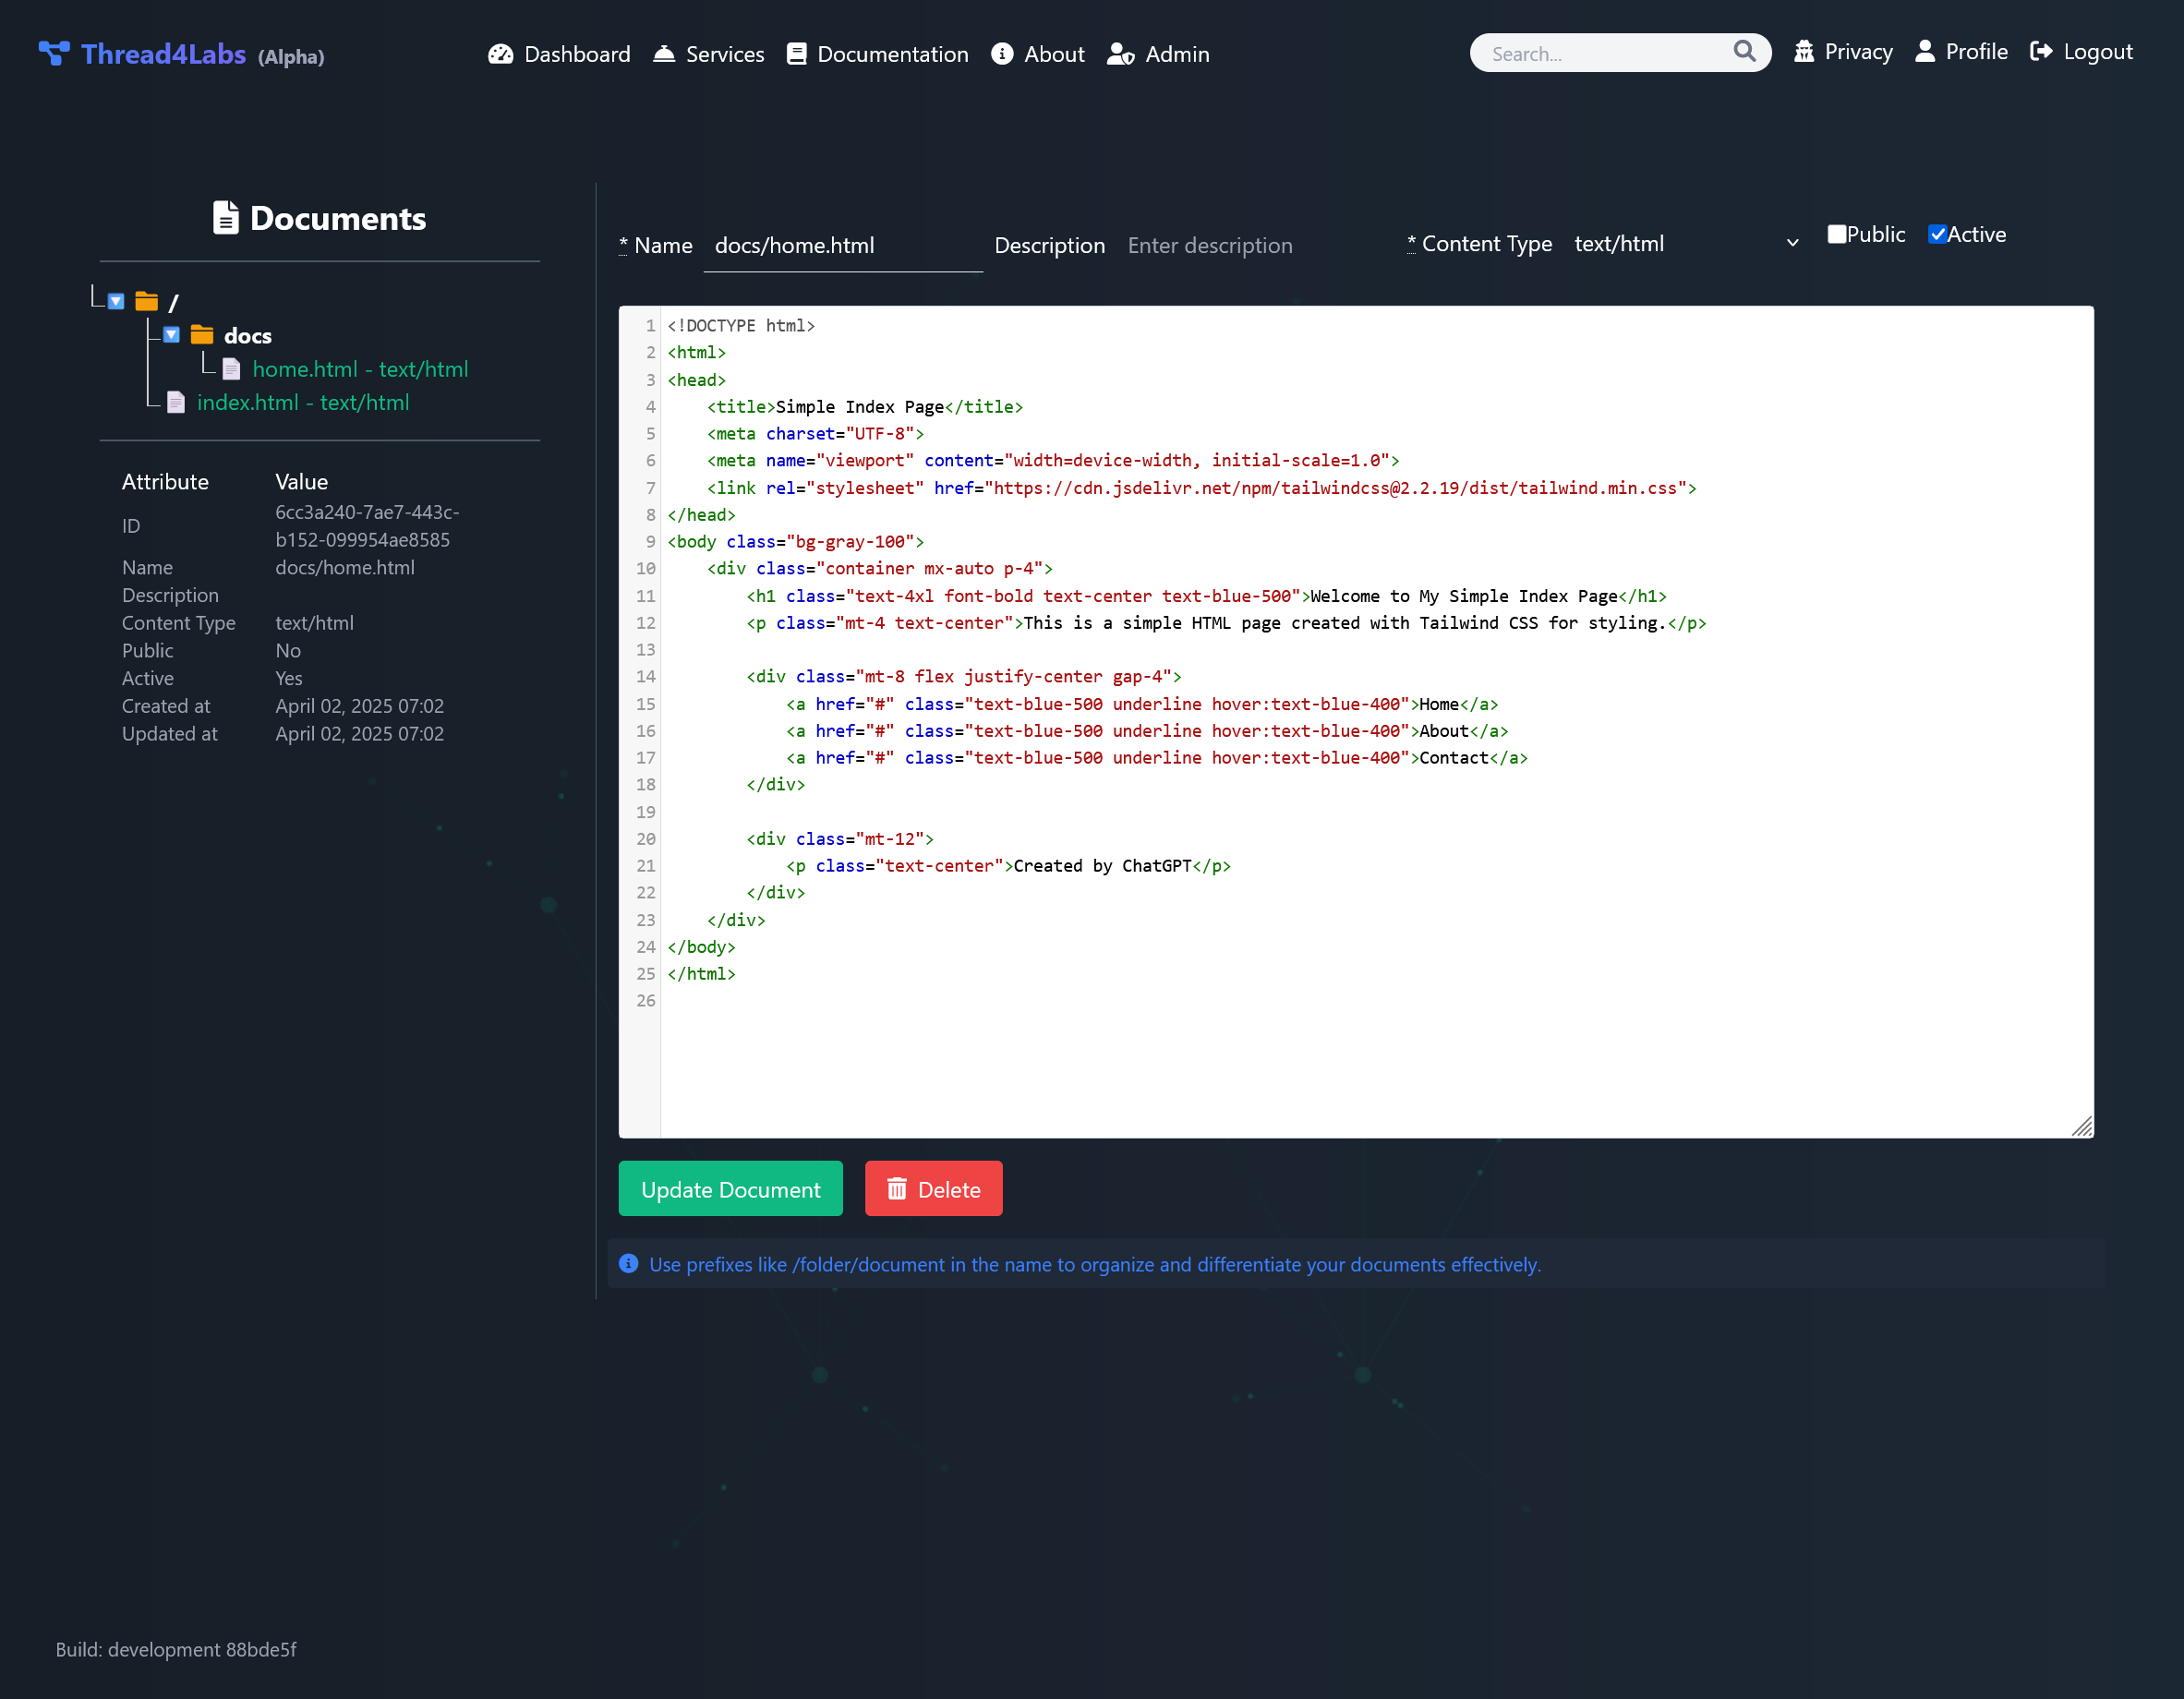The width and height of the screenshot is (2184, 1699).
Task: Click the Privacy icon in navbar
Action: coord(1803,51)
